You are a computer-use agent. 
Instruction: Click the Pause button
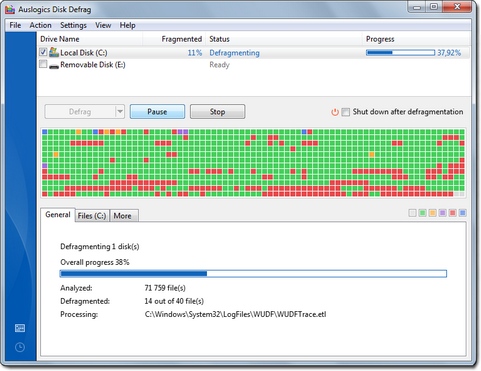(x=157, y=112)
